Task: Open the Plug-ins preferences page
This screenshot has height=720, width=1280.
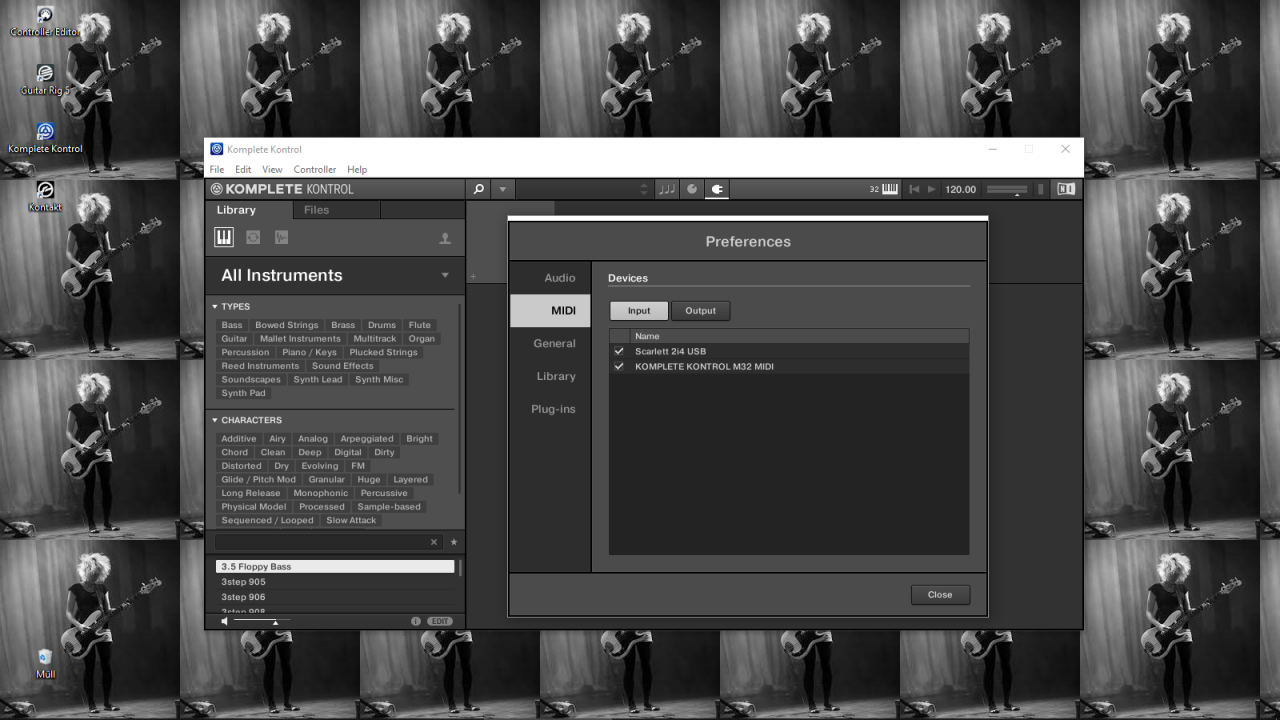Action: tap(550, 409)
